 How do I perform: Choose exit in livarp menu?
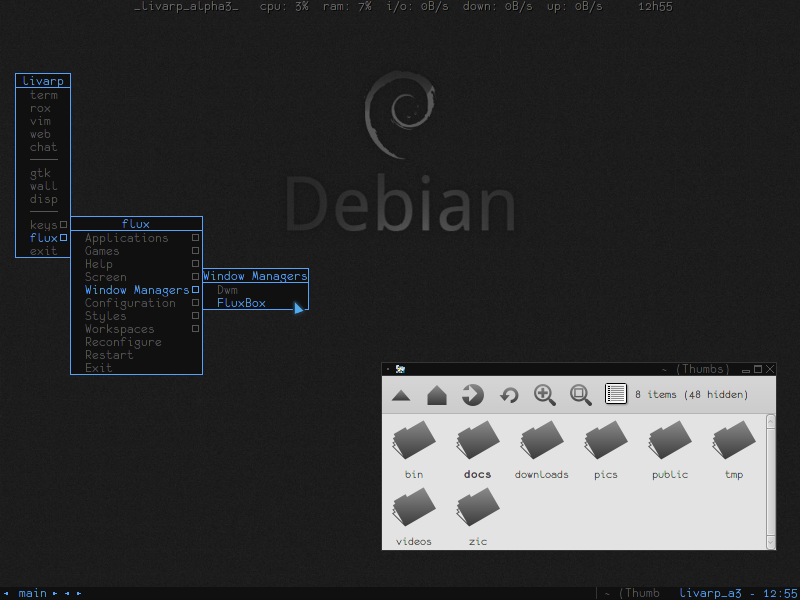tap(43, 251)
